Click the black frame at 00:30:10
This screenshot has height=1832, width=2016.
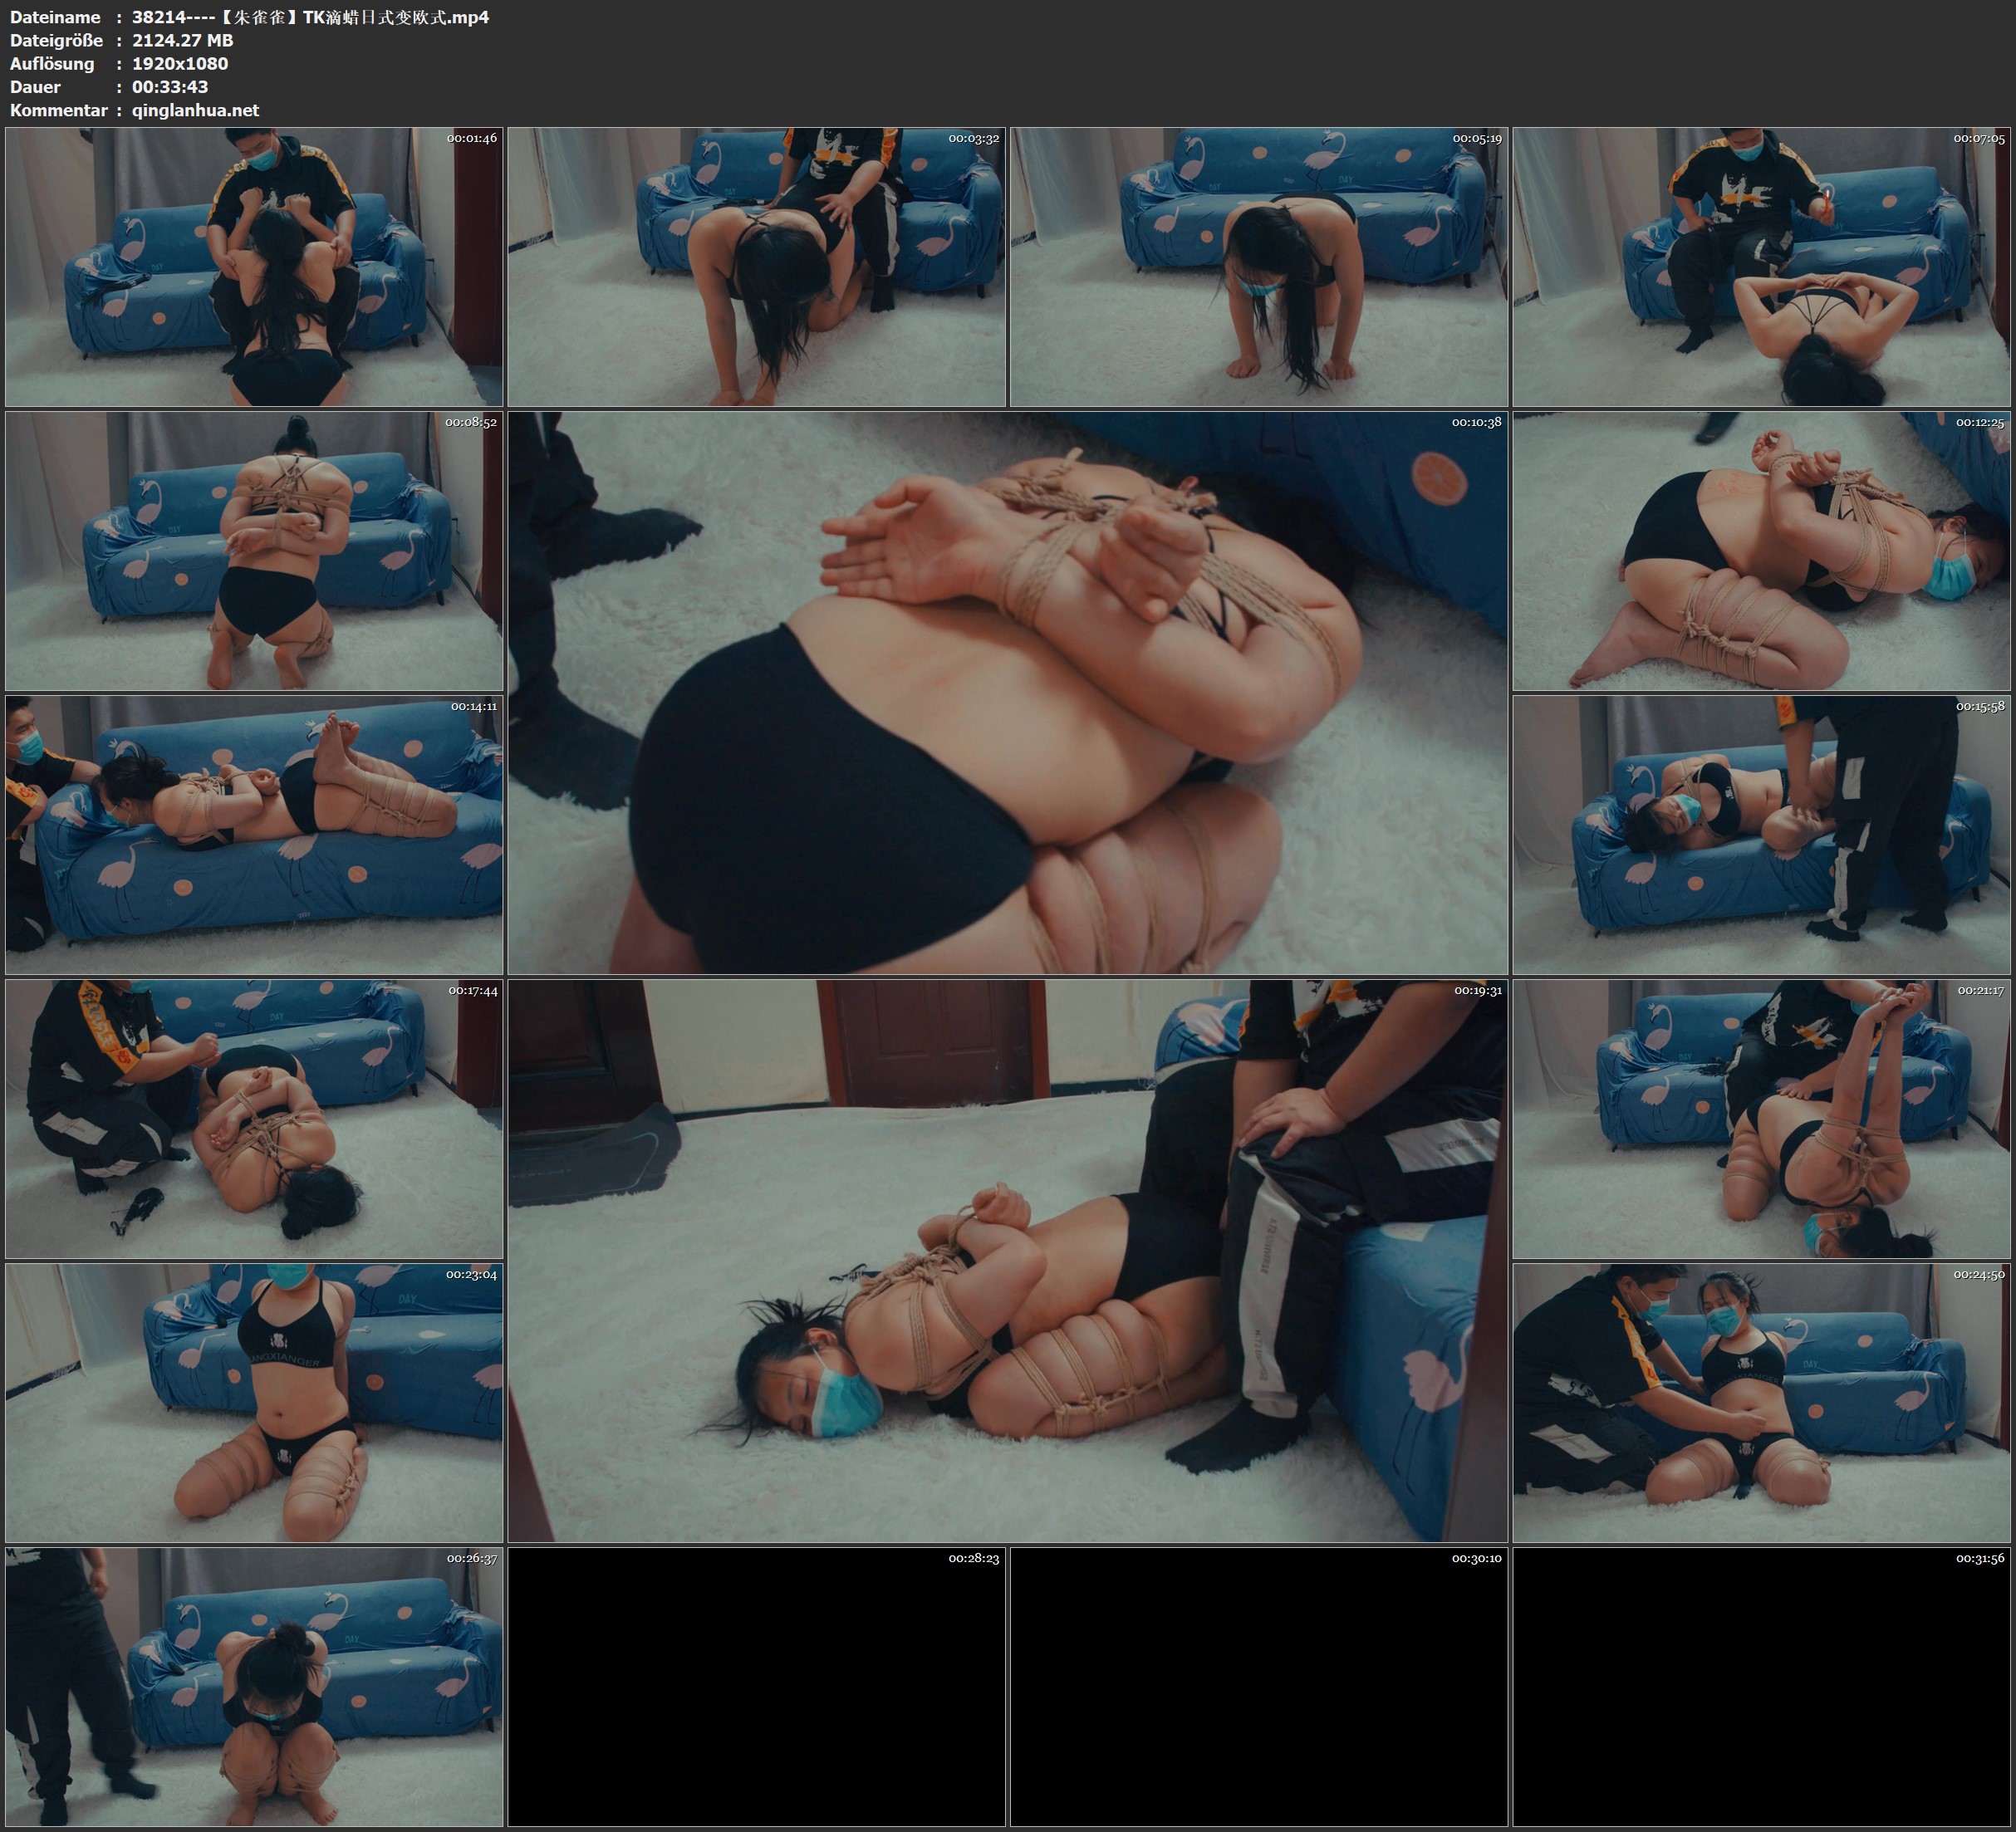pyautogui.click(x=1258, y=1686)
